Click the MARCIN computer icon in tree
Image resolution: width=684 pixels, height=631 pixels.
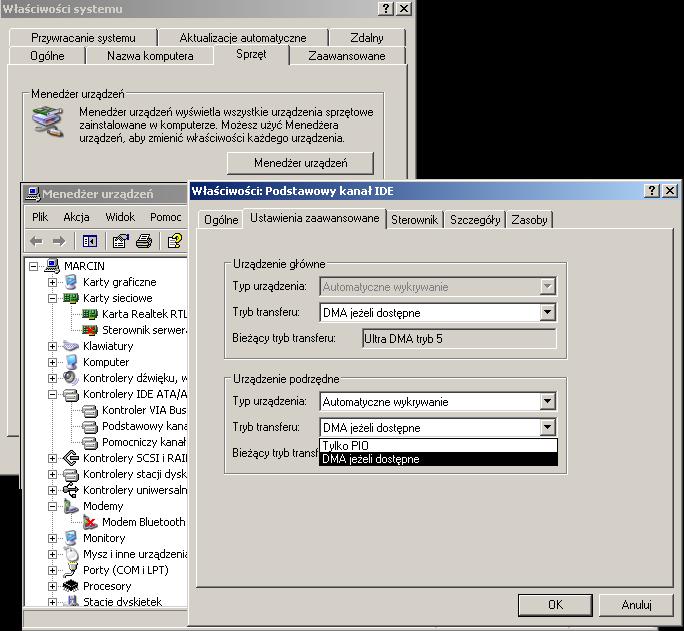(x=52, y=266)
